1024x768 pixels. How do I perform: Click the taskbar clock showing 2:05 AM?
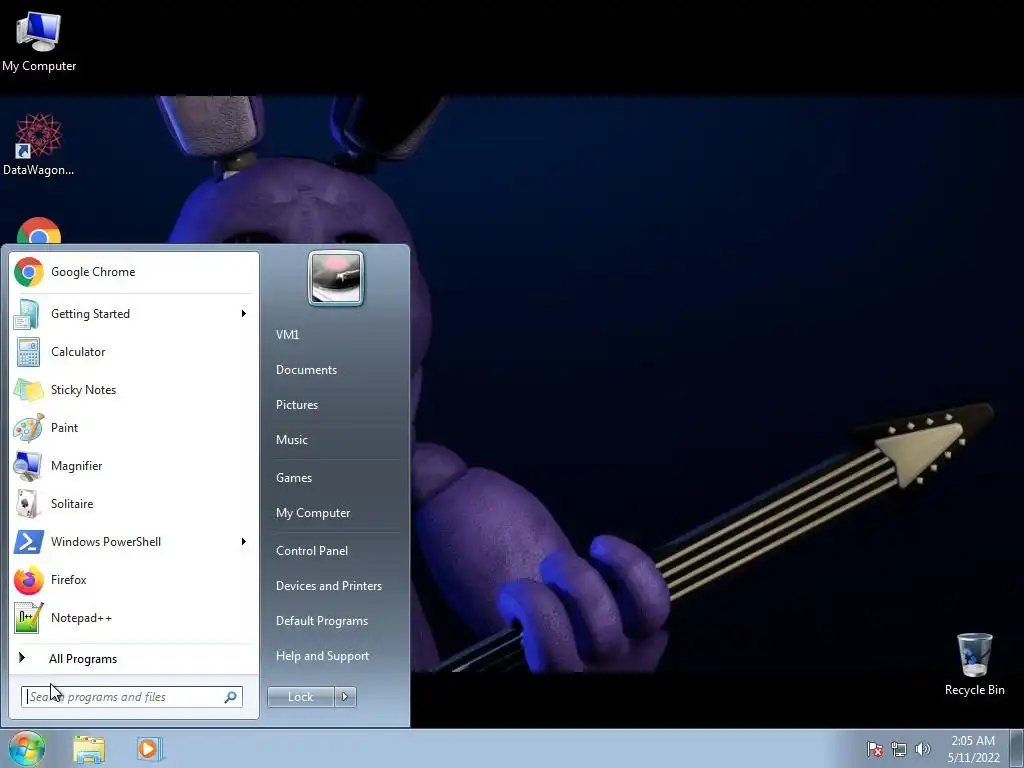click(x=973, y=749)
